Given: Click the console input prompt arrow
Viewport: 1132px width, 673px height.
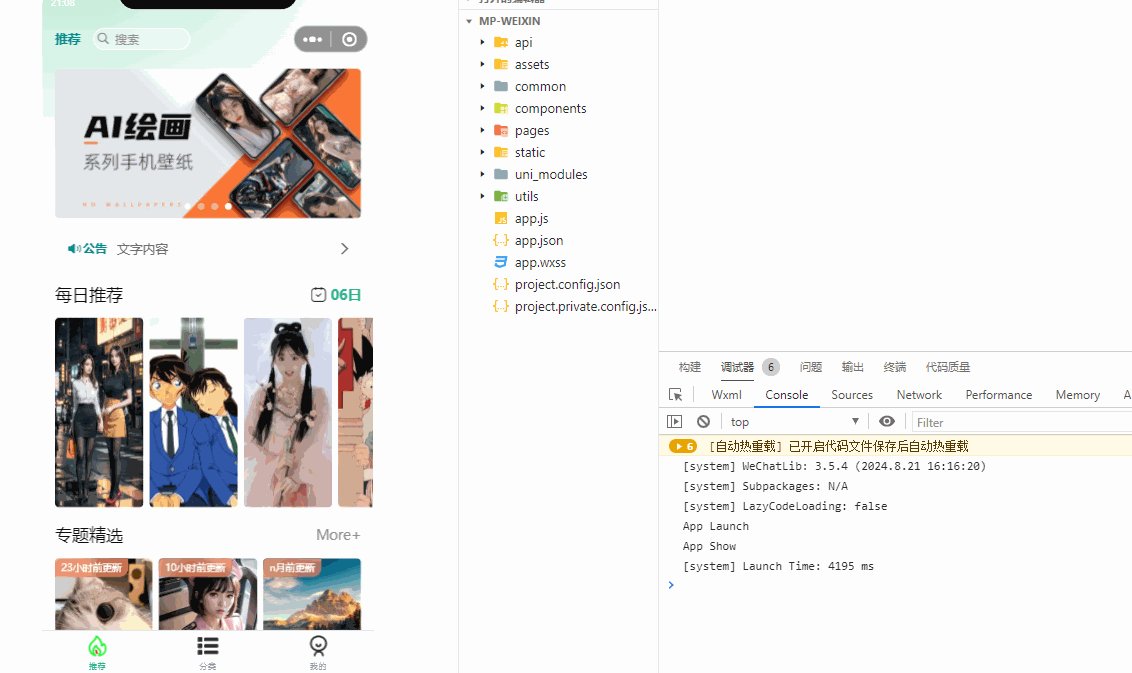Looking at the screenshot, I should [x=671, y=585].
